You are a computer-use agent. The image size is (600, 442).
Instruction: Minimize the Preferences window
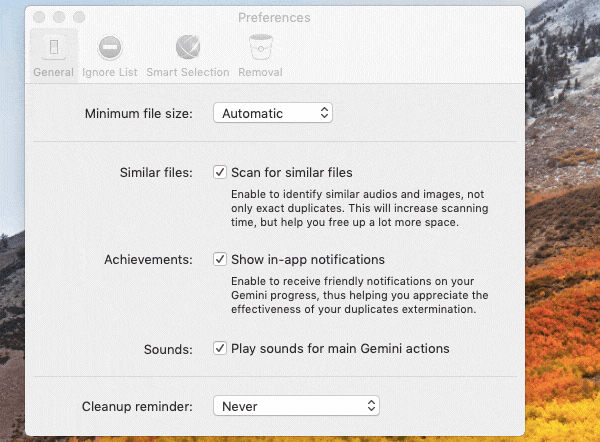pos(59,17)
